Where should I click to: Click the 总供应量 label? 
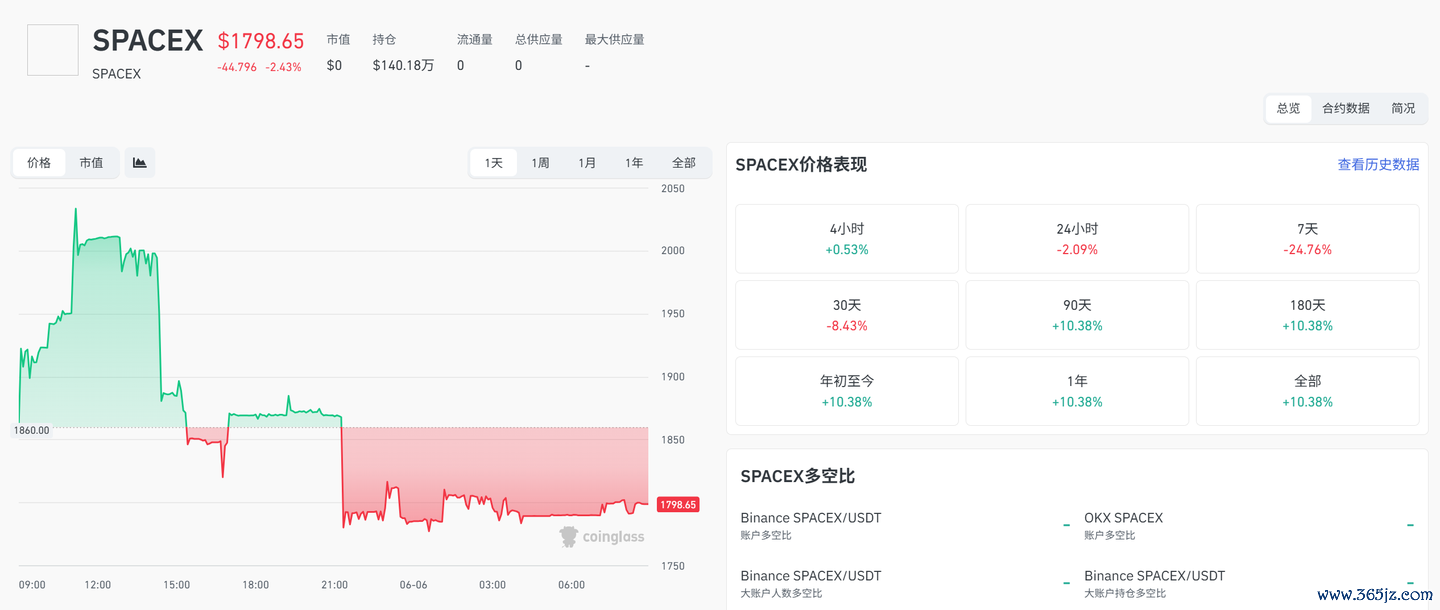539,40
